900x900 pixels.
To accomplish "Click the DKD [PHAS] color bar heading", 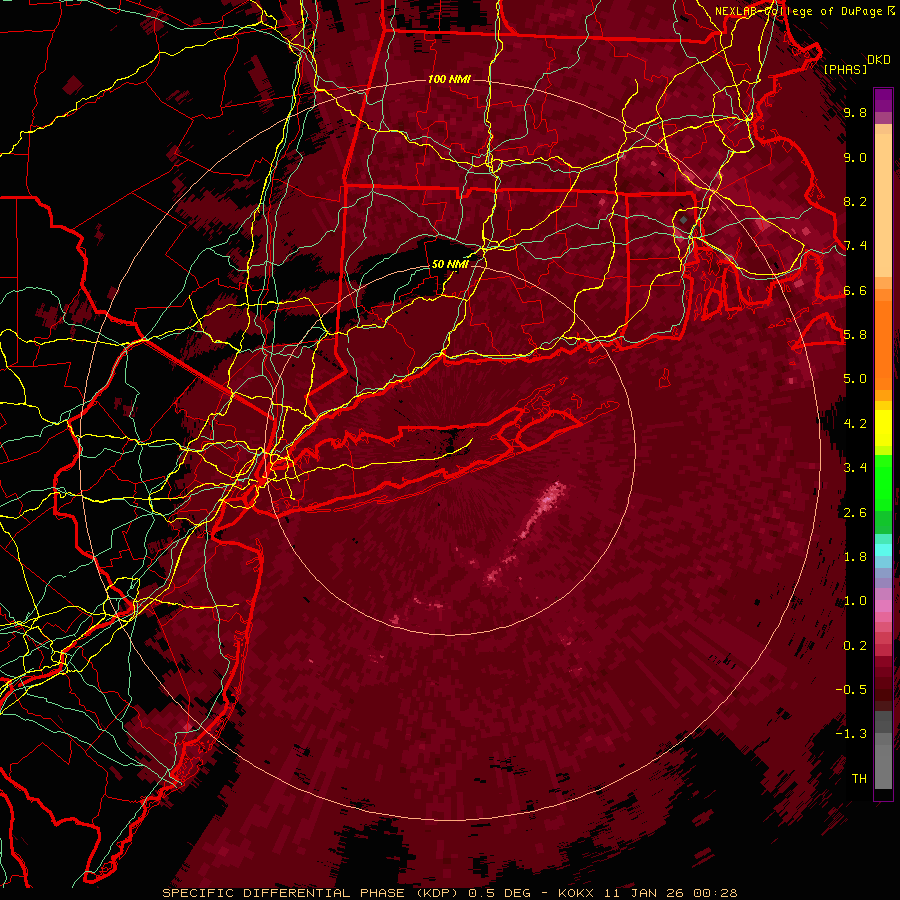I will coord(856,64).
